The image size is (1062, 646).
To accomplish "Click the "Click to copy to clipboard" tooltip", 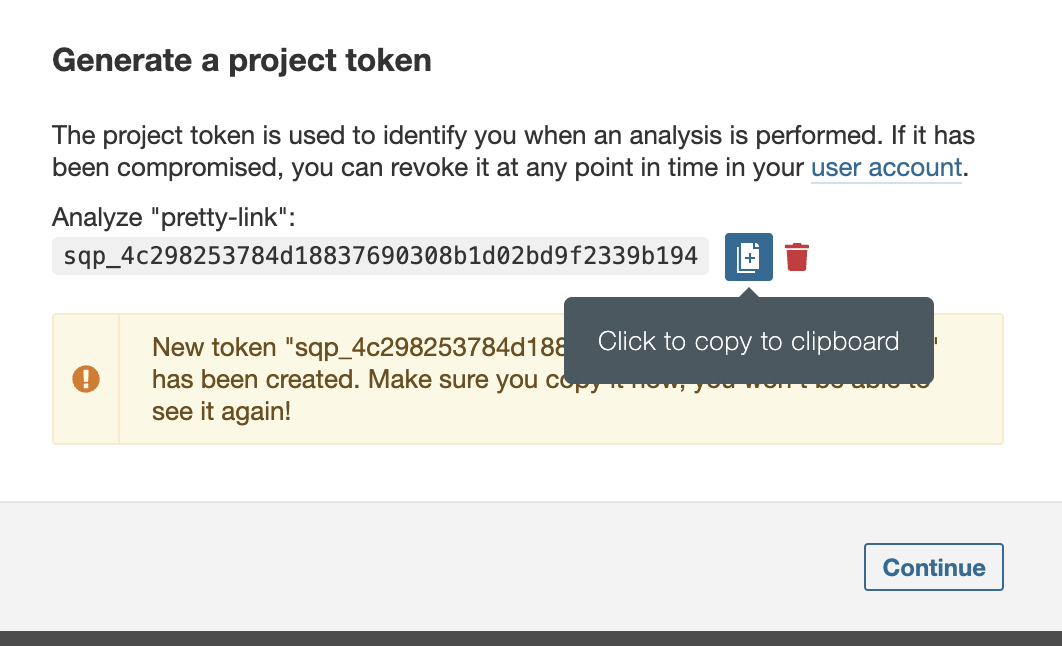I will click(x=748, y=341).
